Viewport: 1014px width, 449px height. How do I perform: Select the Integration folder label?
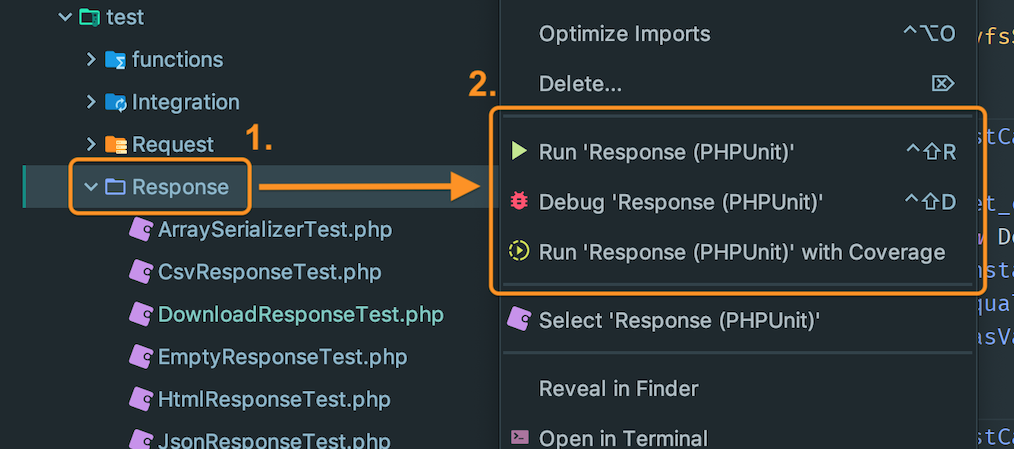click(186, 102)
